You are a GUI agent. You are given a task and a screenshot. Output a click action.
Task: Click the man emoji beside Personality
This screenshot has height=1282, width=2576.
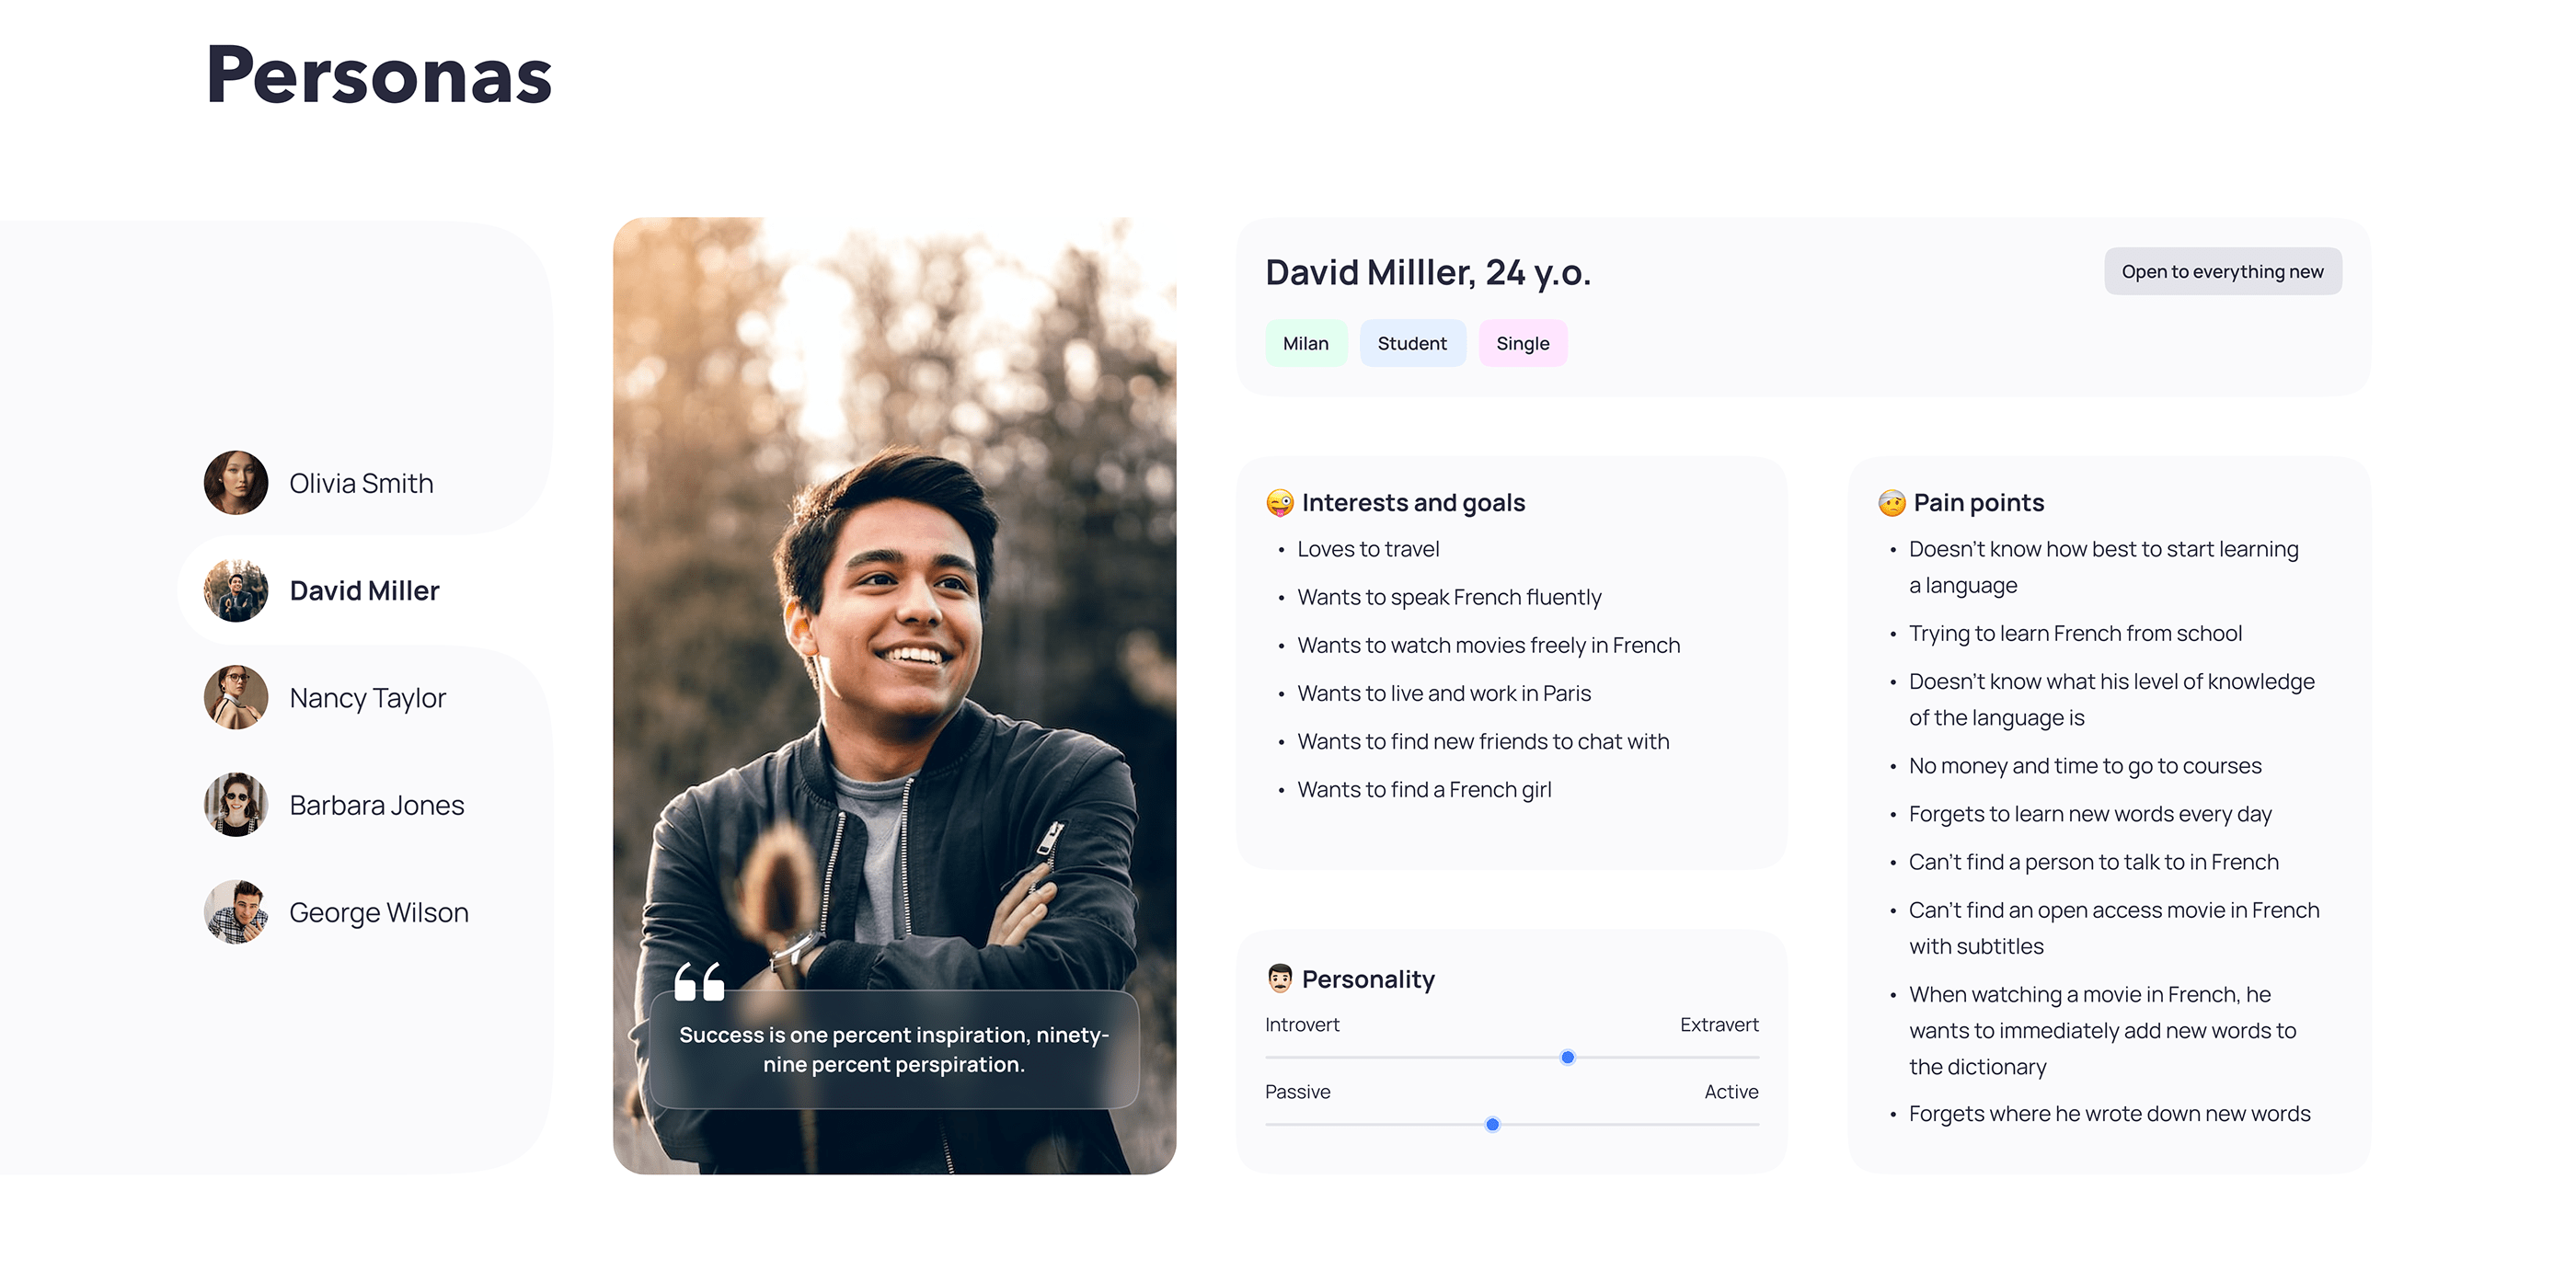[x=1279, y=978]
